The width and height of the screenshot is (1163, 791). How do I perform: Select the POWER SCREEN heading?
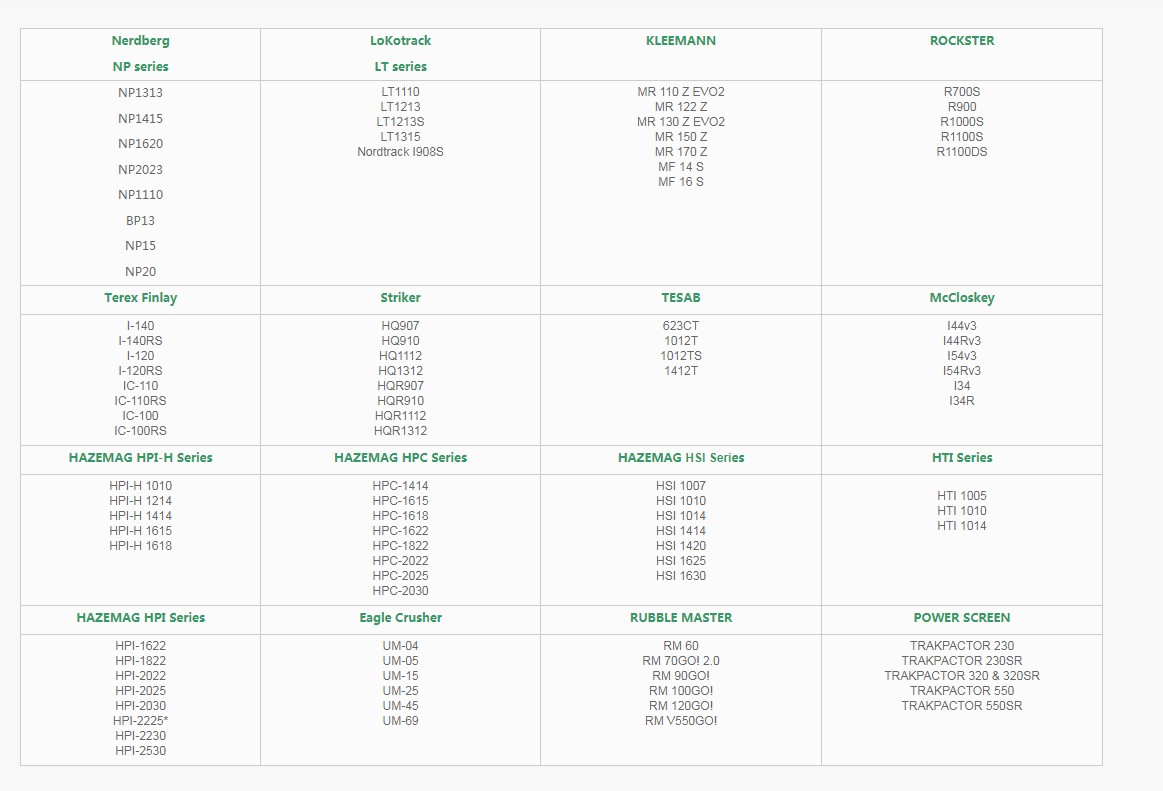tap(962, 617)
